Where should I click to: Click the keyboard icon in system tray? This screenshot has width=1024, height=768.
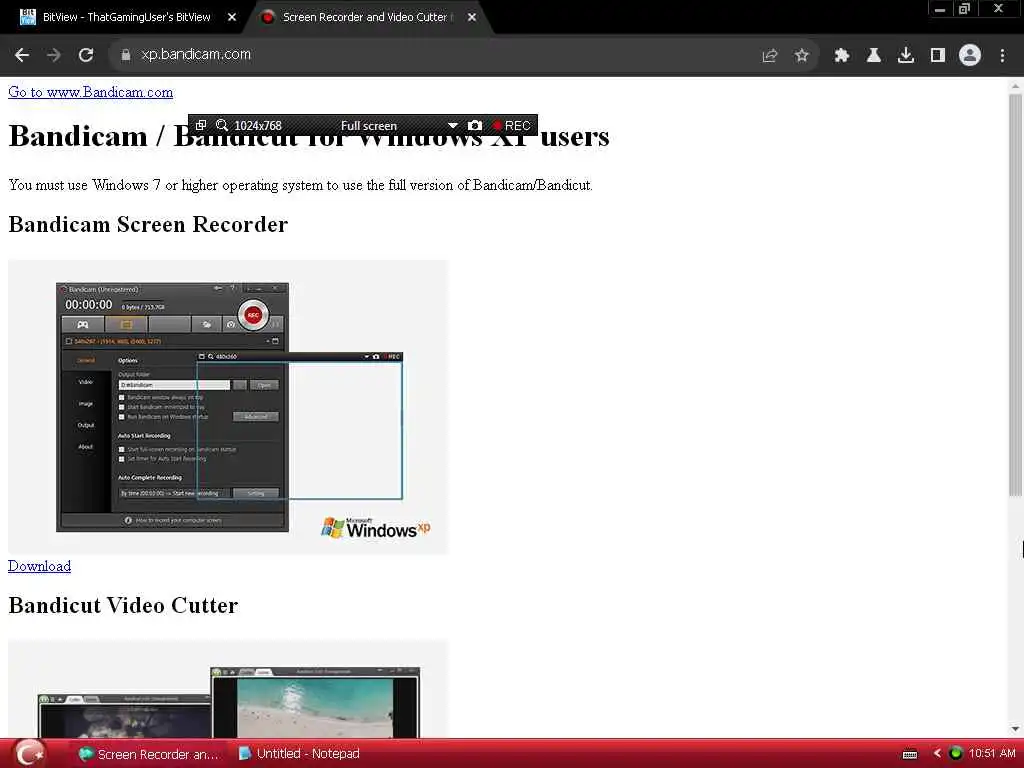pos(910,754)
